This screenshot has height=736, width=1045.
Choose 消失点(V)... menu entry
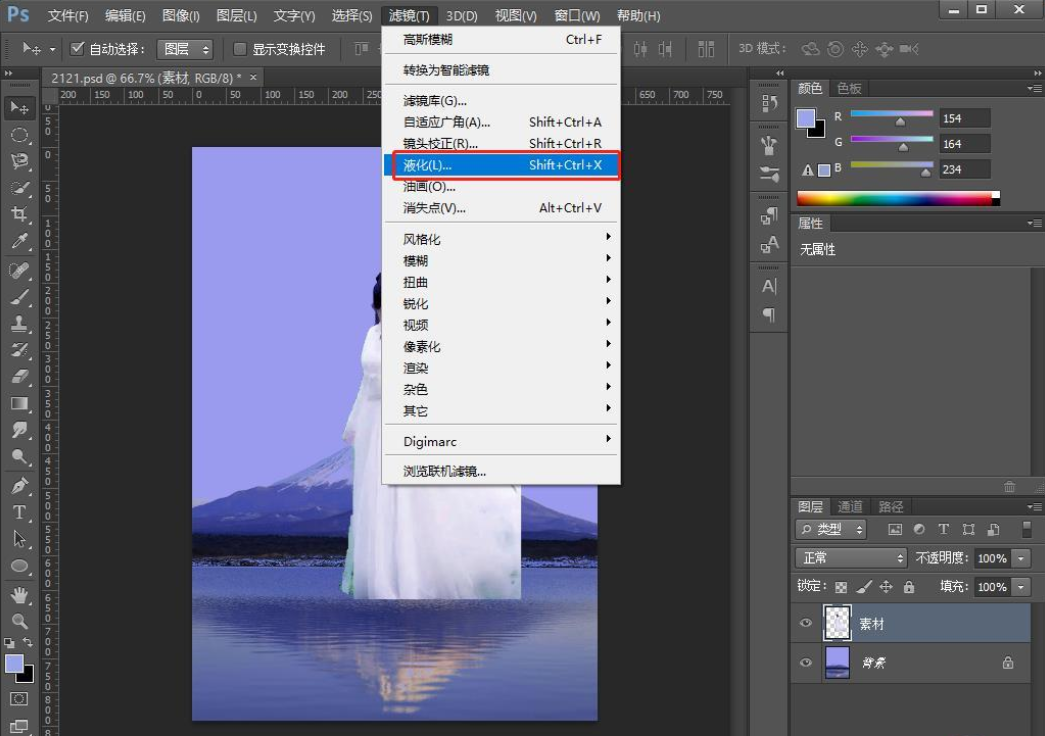[501, 208]
